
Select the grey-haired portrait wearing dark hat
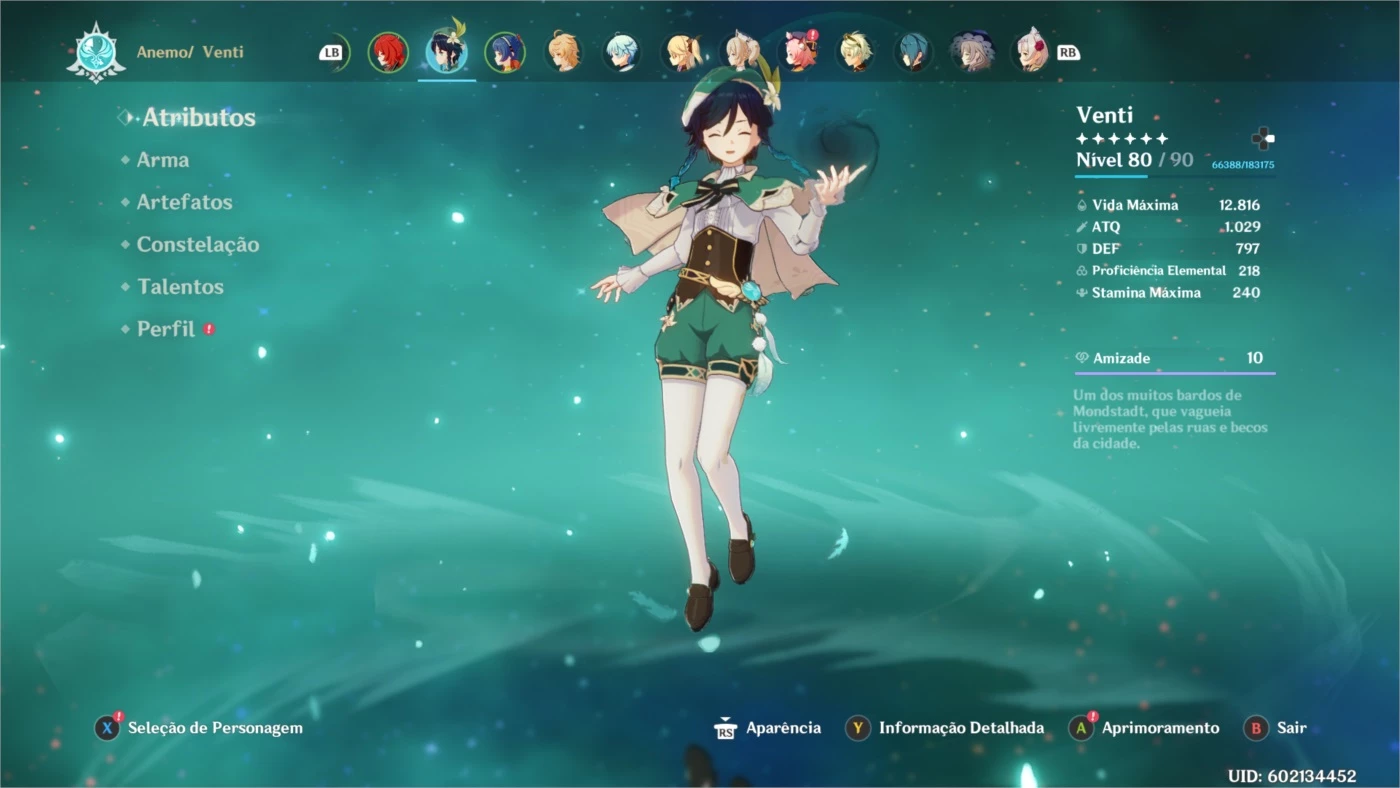(x=972, y=52)
